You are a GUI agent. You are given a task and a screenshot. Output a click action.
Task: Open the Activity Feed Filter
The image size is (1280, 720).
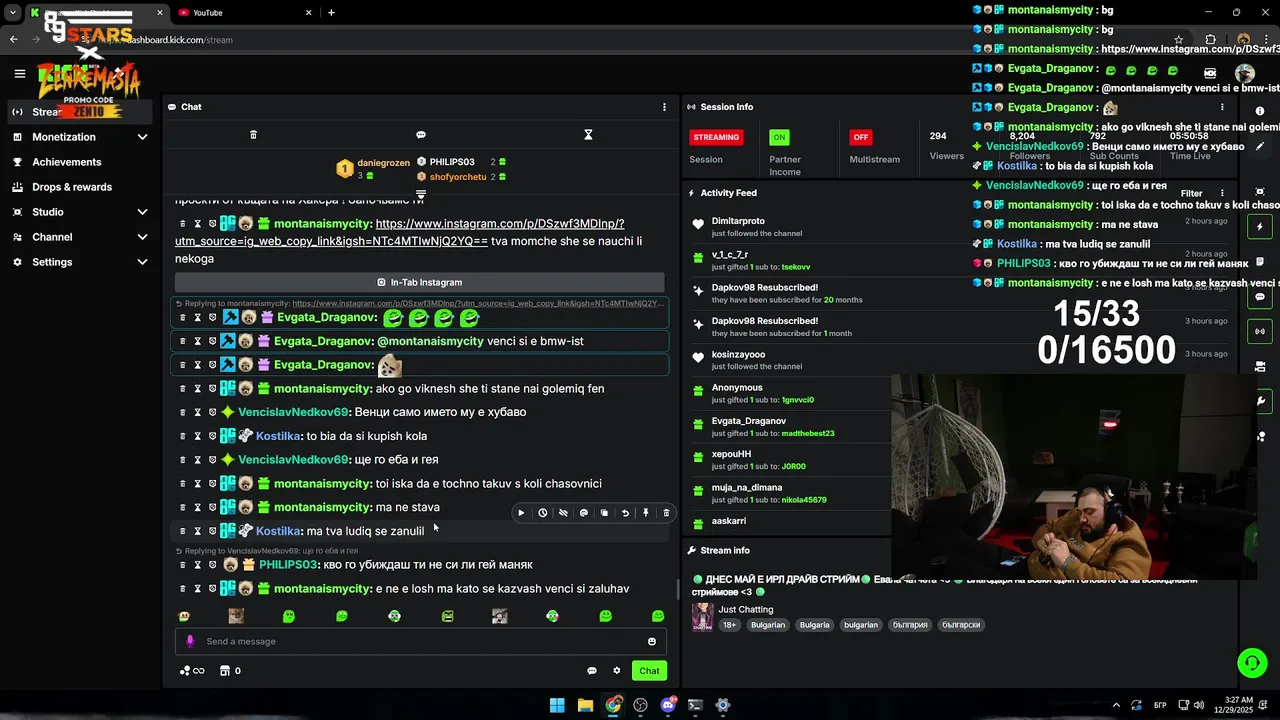(x=1191, y=194)
